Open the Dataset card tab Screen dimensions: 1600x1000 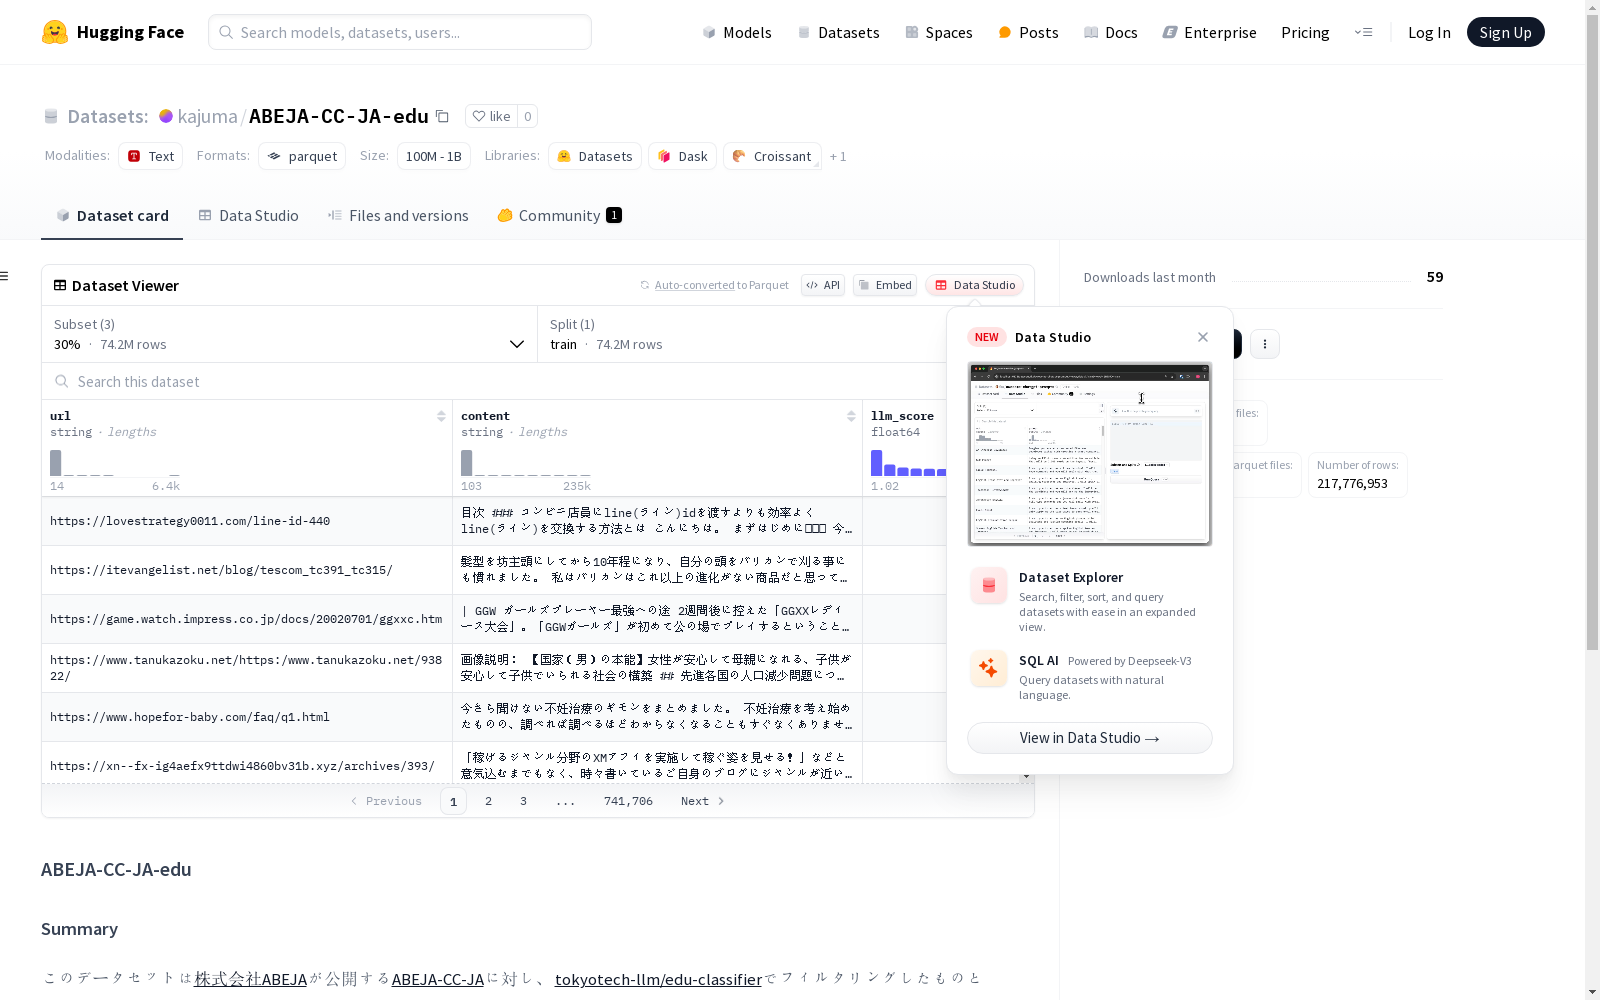112,215
